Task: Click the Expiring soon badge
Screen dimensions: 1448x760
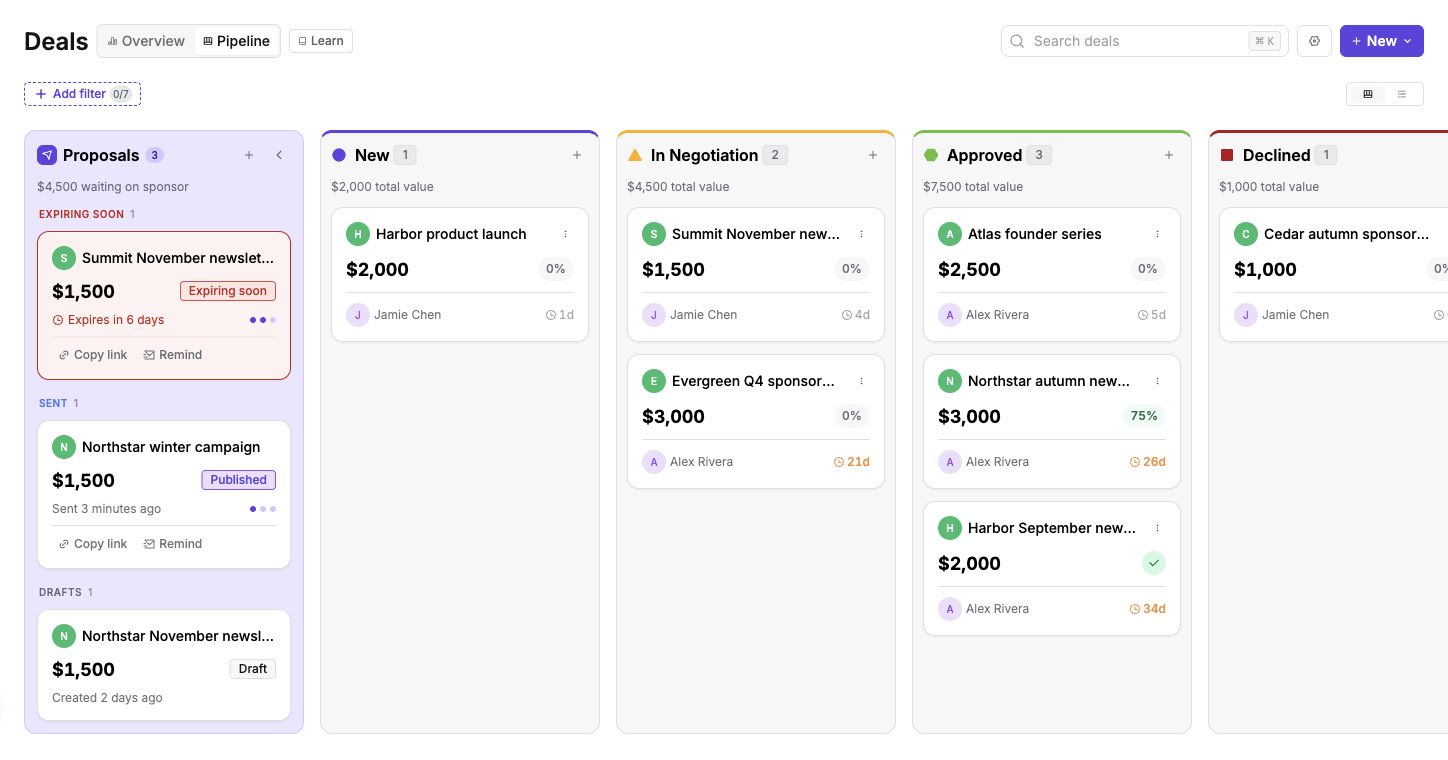Action: pyautogui.click(x=228, y=291)
